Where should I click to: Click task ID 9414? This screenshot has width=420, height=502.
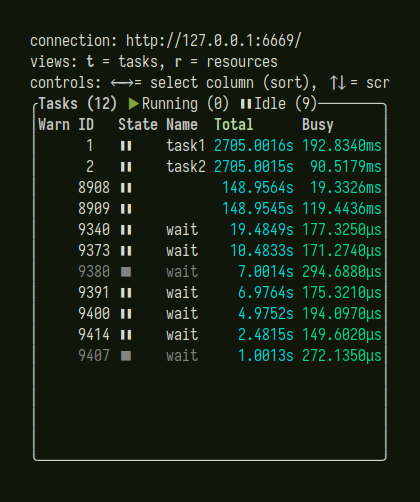coord(94,335)
